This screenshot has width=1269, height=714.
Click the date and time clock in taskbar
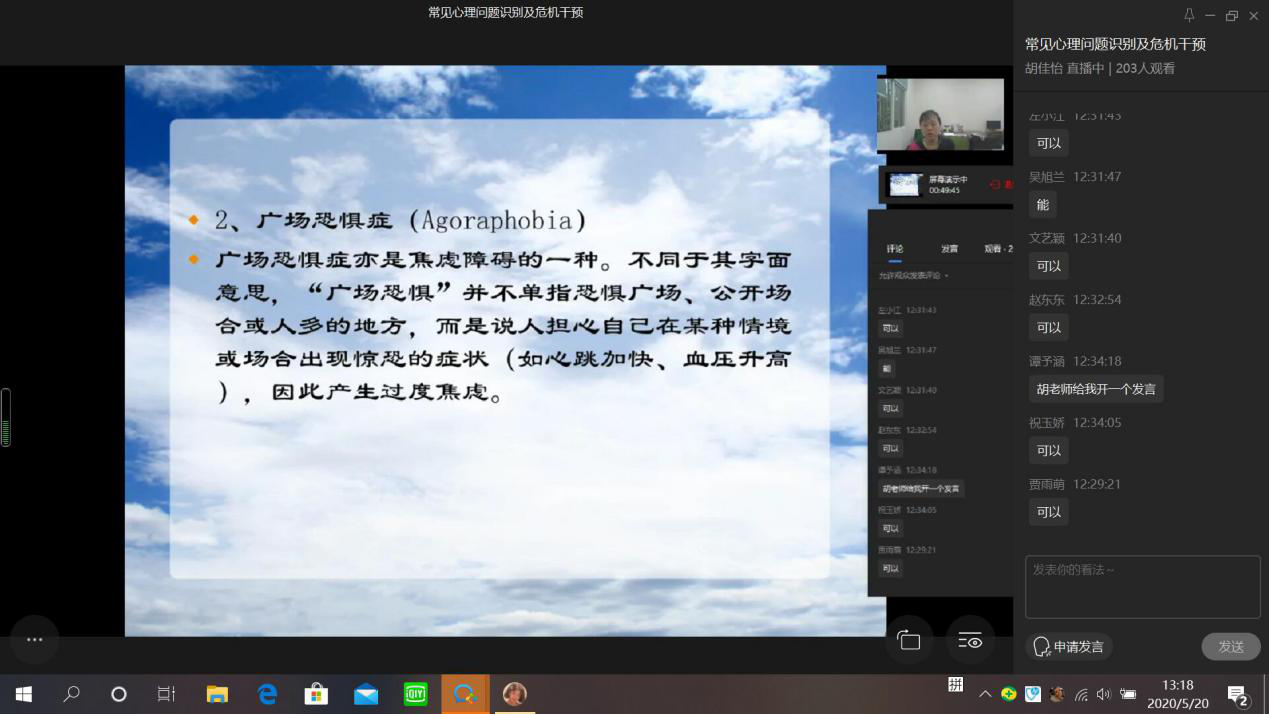pos(1178,694)
